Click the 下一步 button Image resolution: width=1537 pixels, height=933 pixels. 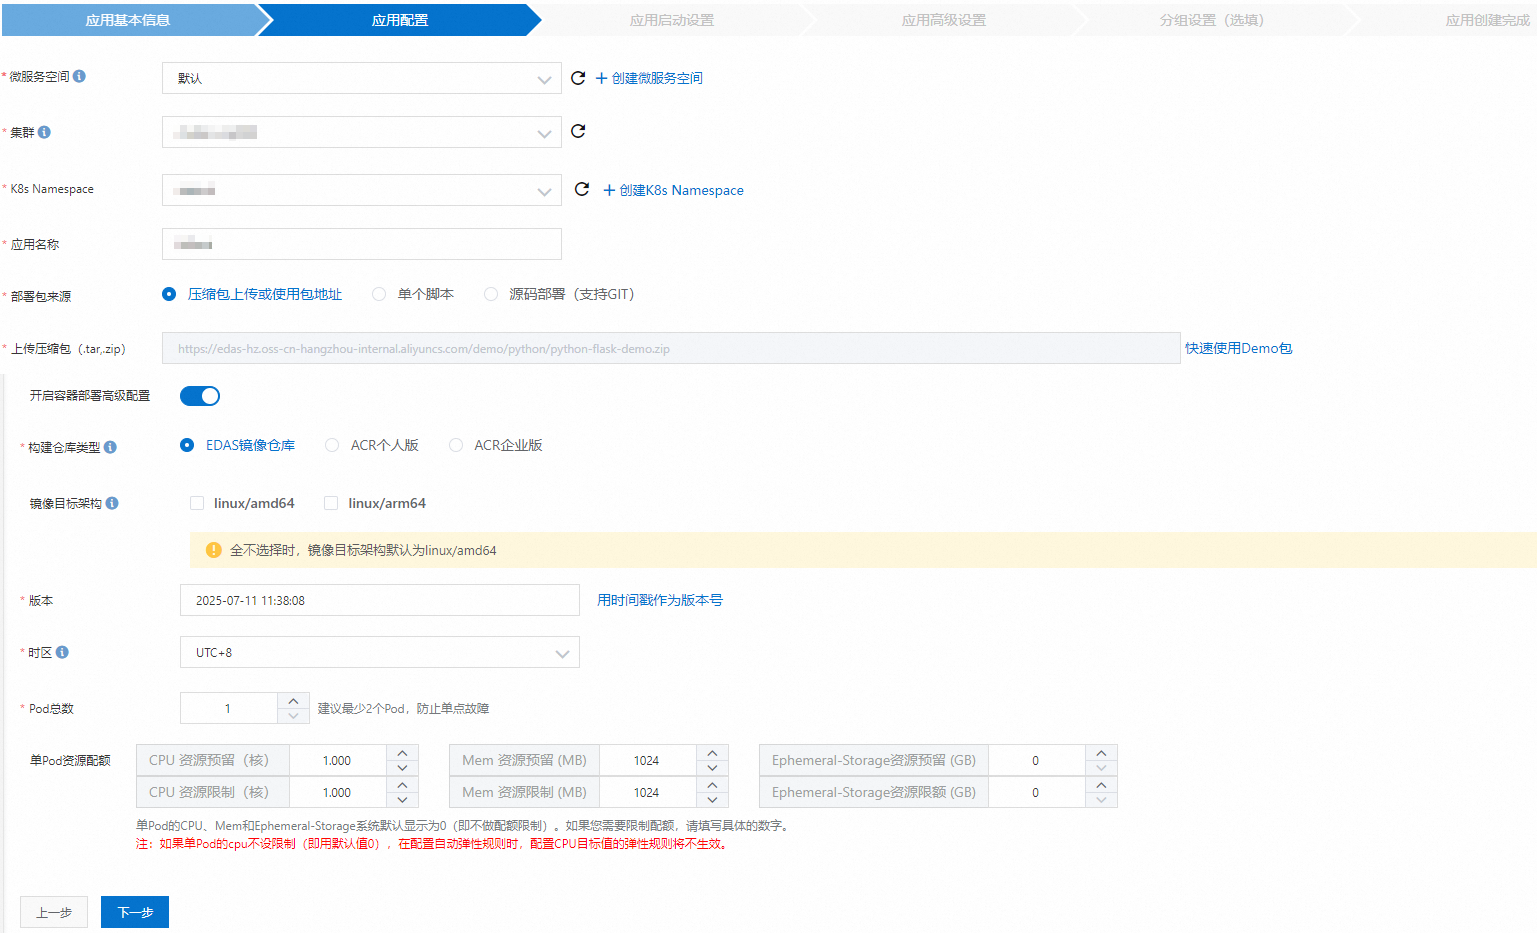pyautogui.click(x=135, y=912)
